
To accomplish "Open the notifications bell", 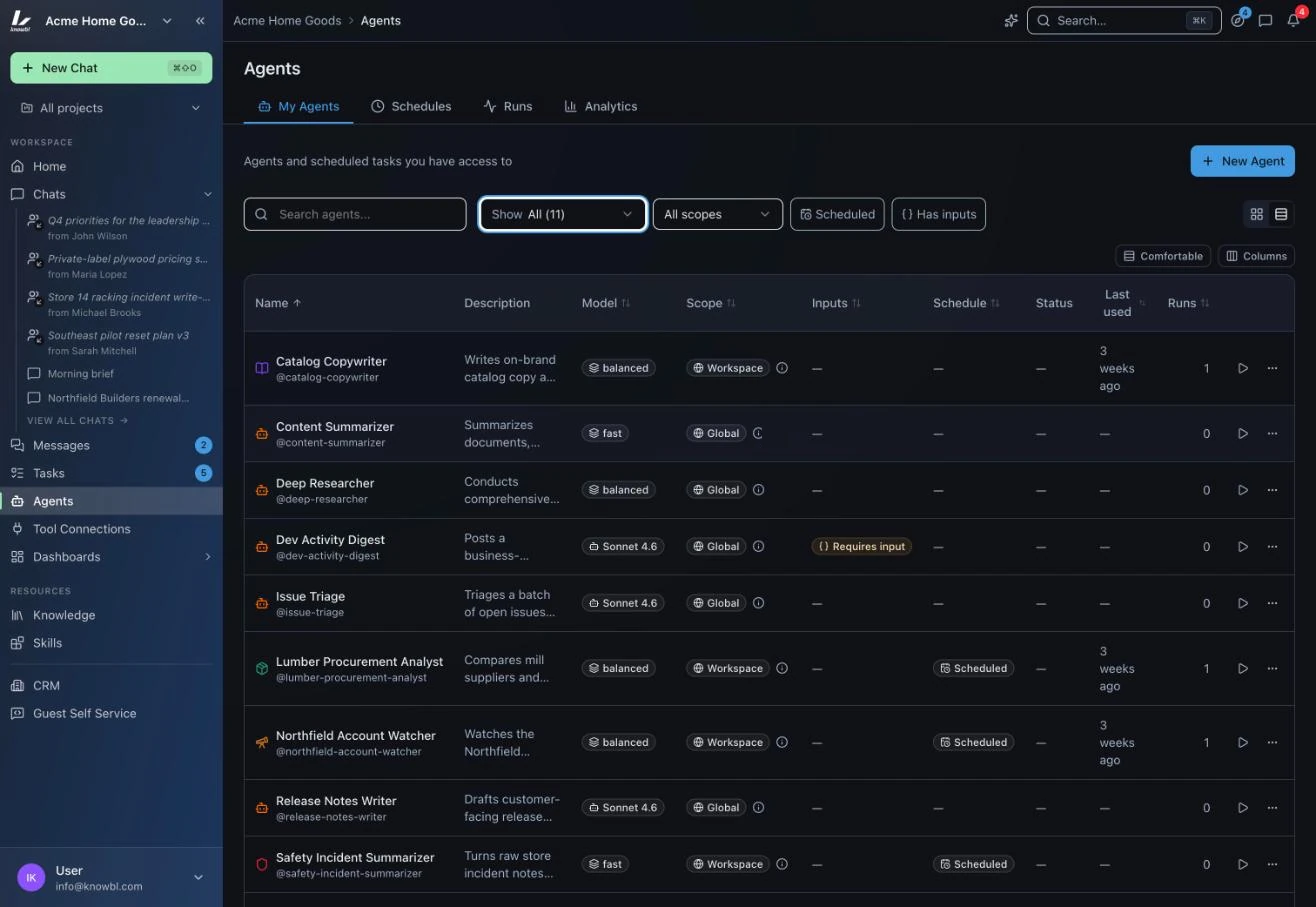I will (1293, 20).
